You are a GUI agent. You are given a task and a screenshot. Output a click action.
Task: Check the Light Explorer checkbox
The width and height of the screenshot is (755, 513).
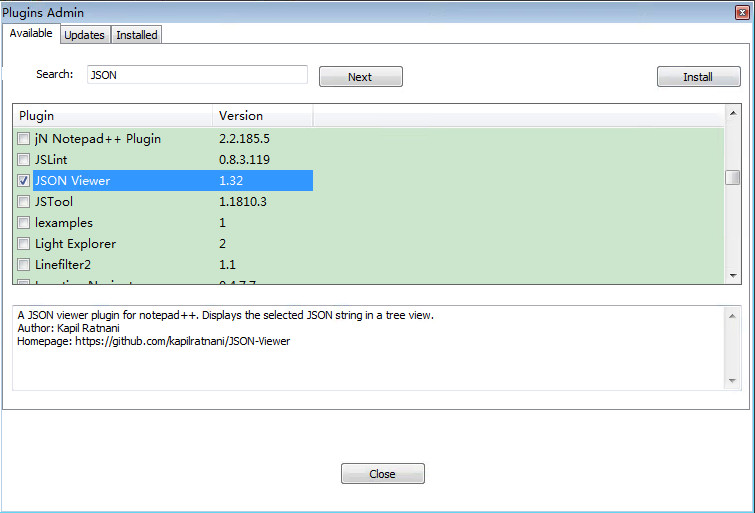point(23,244)
